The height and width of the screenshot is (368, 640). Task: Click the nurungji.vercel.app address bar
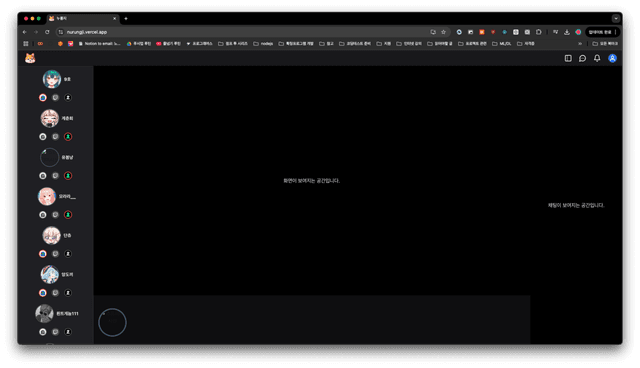[245, 32]
